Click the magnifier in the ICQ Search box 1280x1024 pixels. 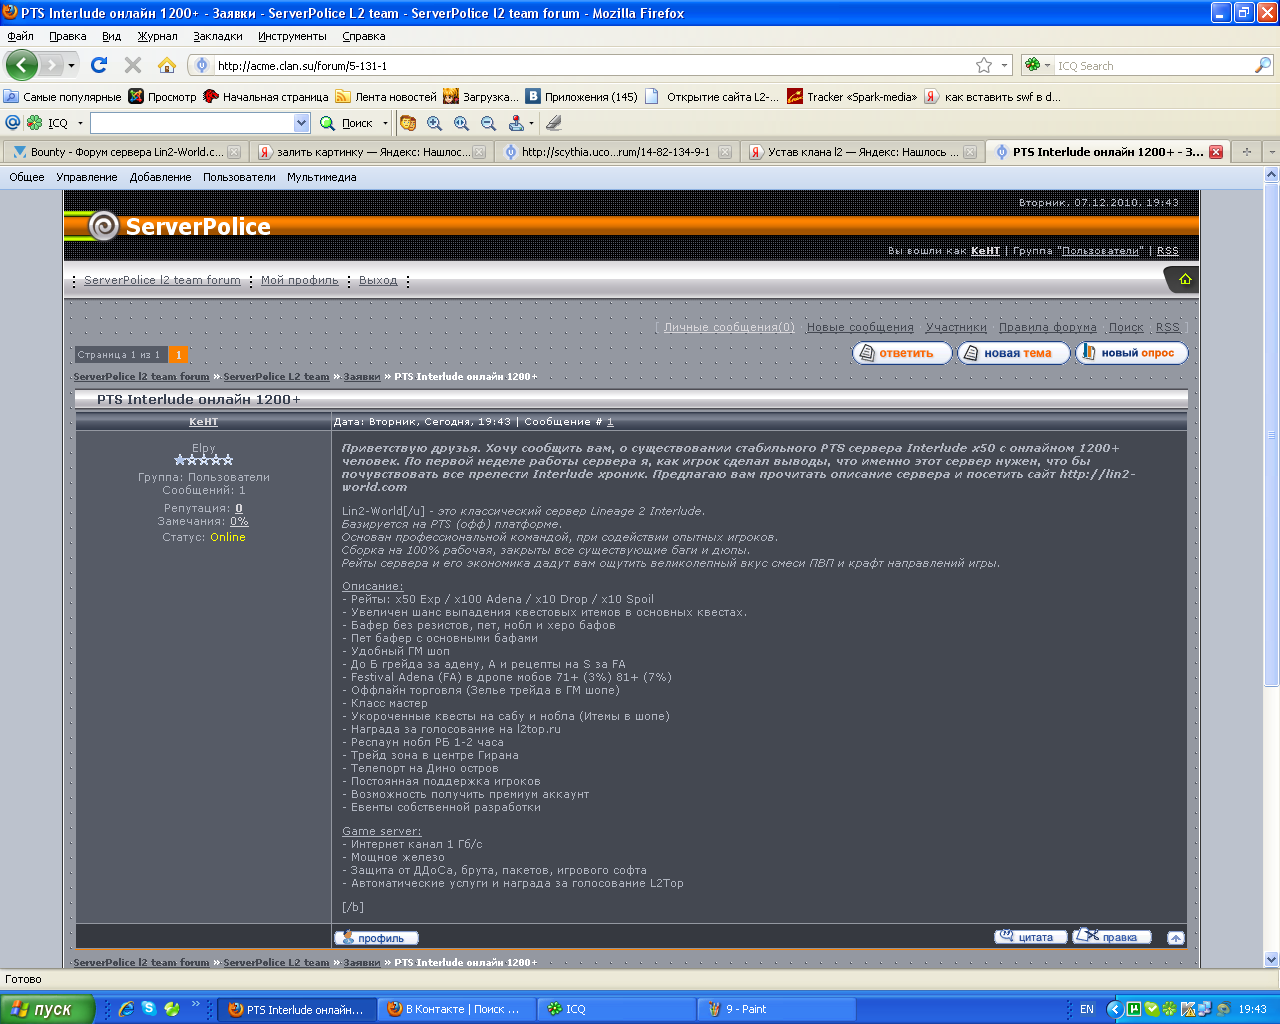tap(1263, 65)
